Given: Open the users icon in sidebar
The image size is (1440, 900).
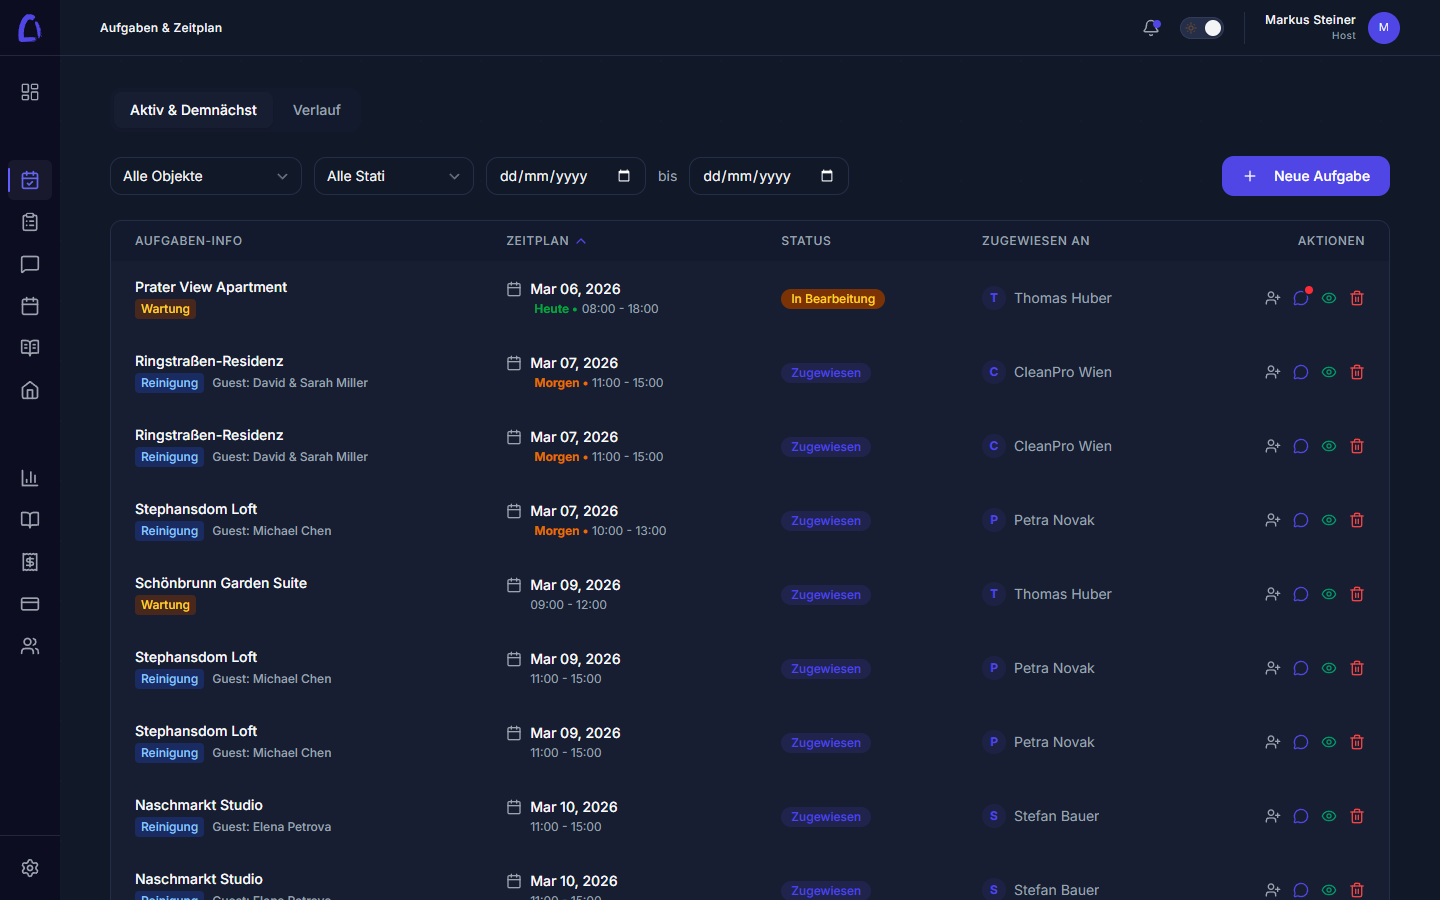Looking at the screenshot, I should pyautogui.click(x=30, y=646).
